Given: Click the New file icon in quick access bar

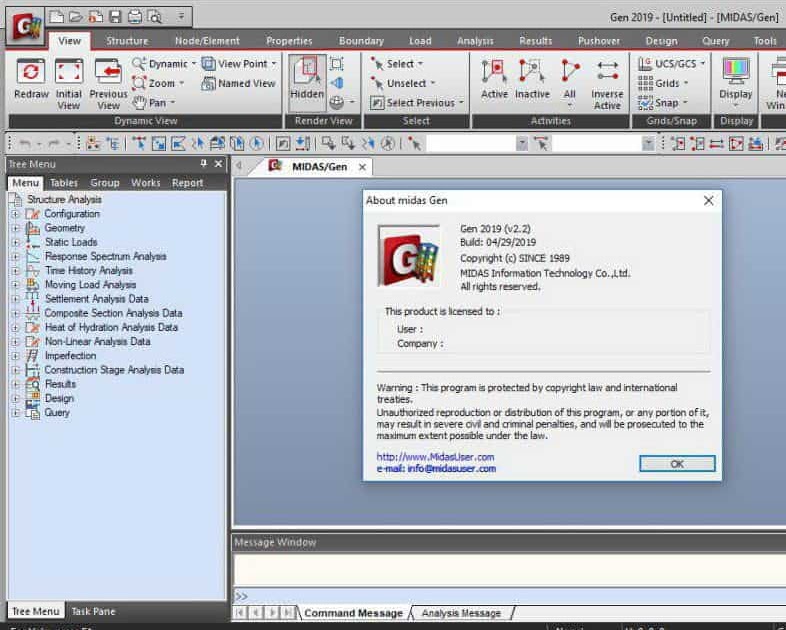Looking at the screenshot, I should click(57, 17).
